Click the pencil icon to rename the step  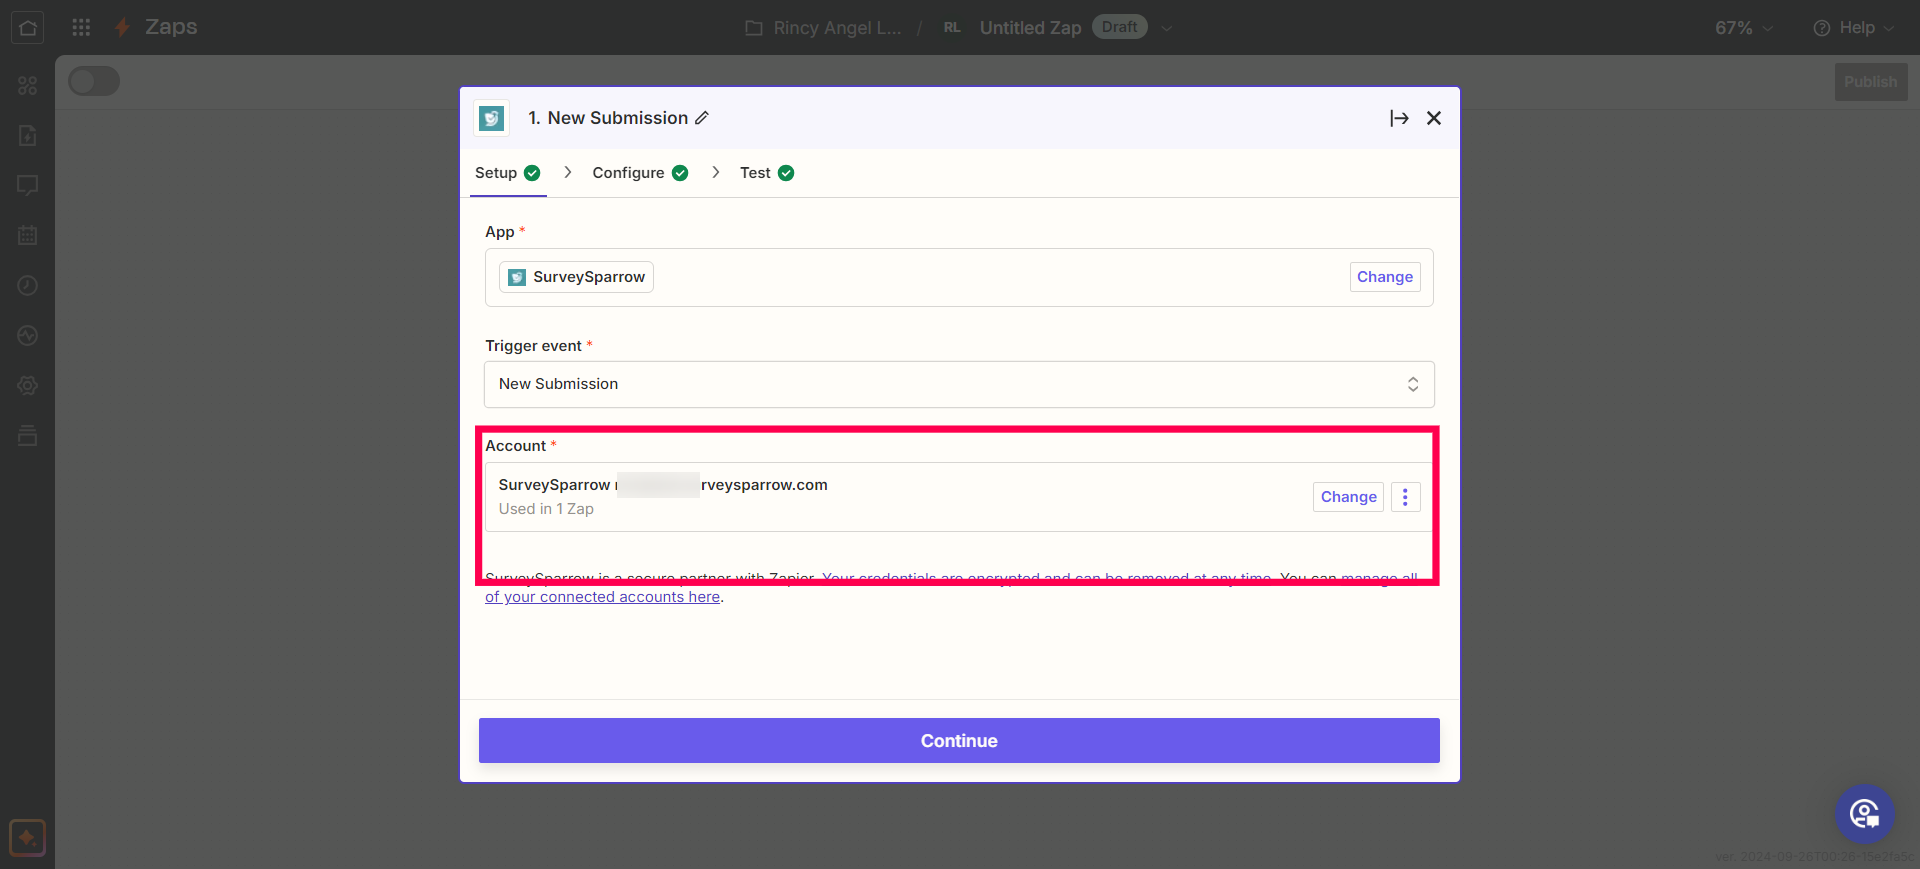pos(702,118)
